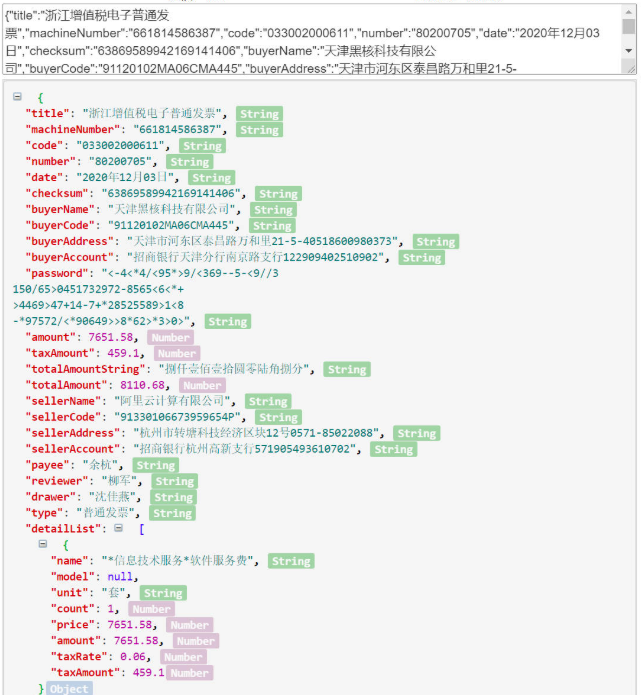
Task: Click the null value of model
Action: pos(121,577)
